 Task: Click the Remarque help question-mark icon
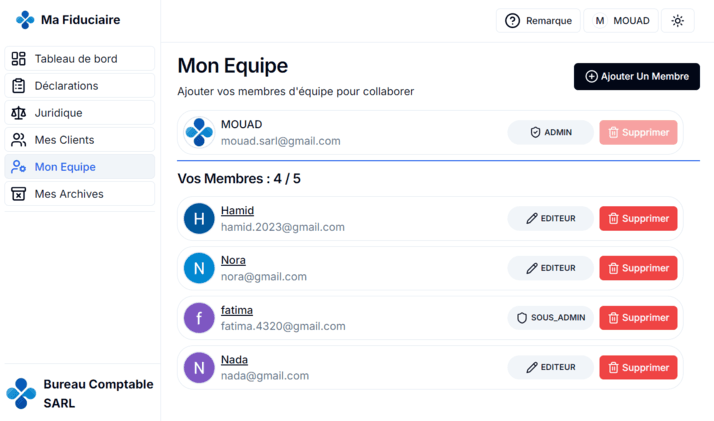(512, 21)
